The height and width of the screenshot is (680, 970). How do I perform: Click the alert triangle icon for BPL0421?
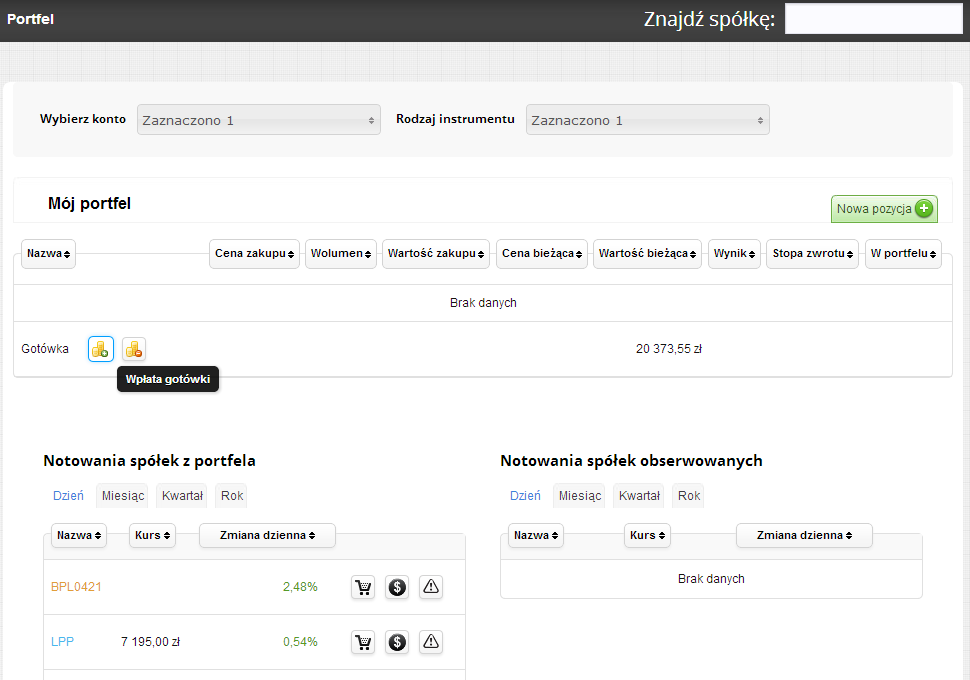point(431,587)
